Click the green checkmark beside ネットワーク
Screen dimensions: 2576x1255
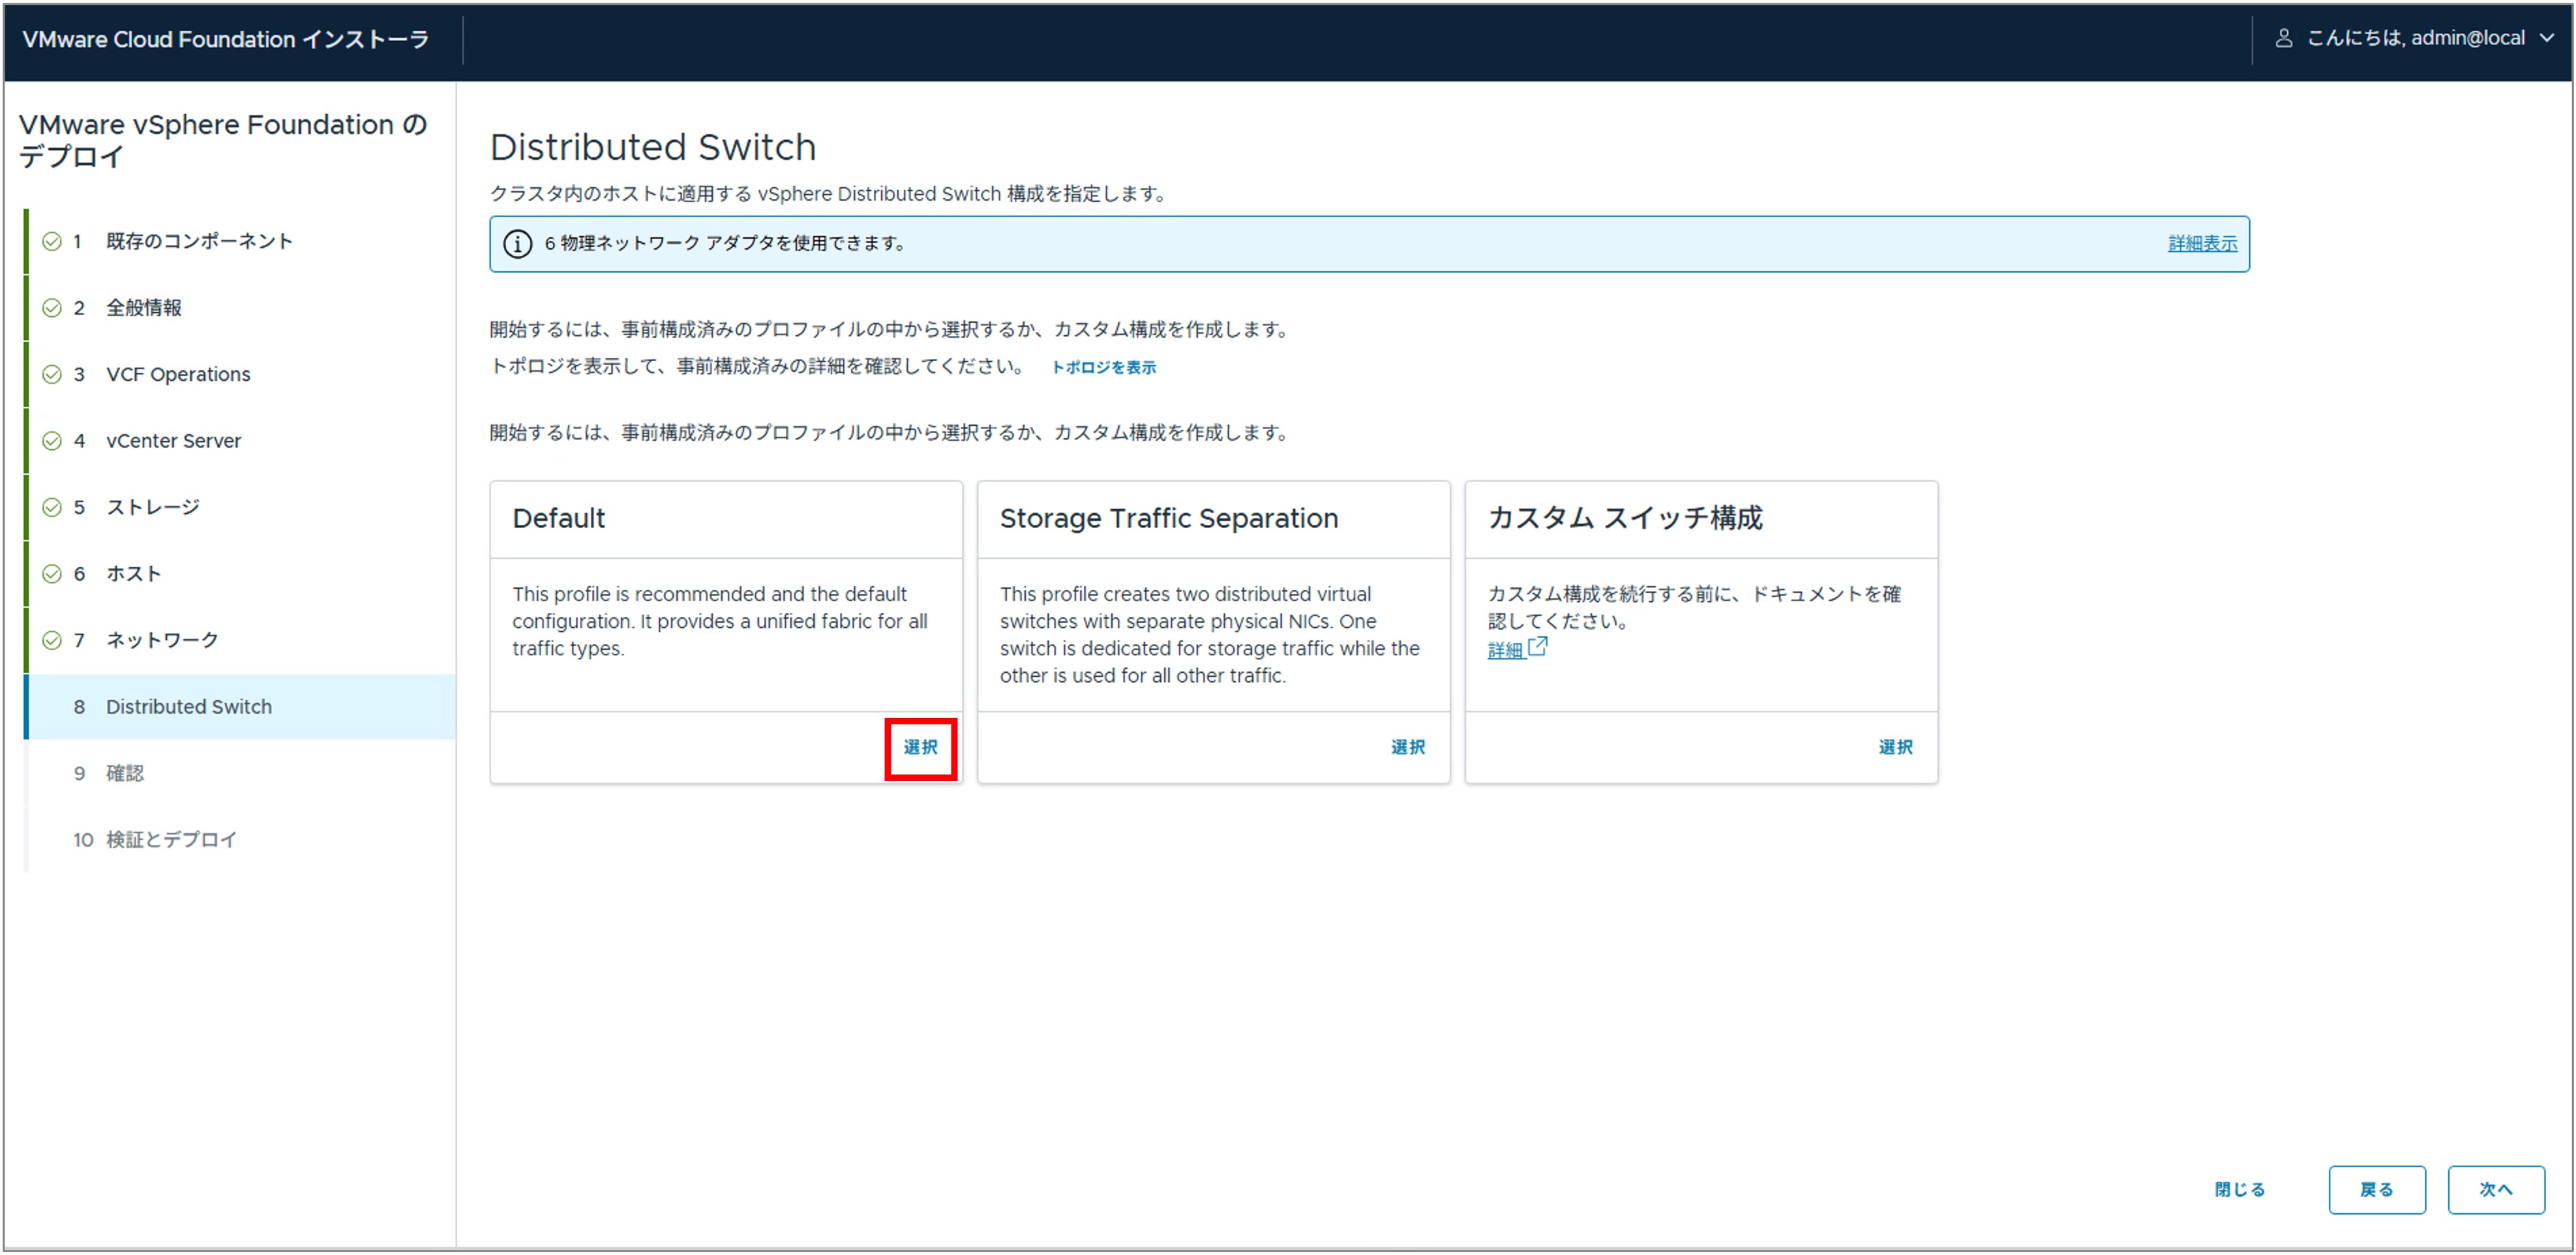tap(52, 640)
